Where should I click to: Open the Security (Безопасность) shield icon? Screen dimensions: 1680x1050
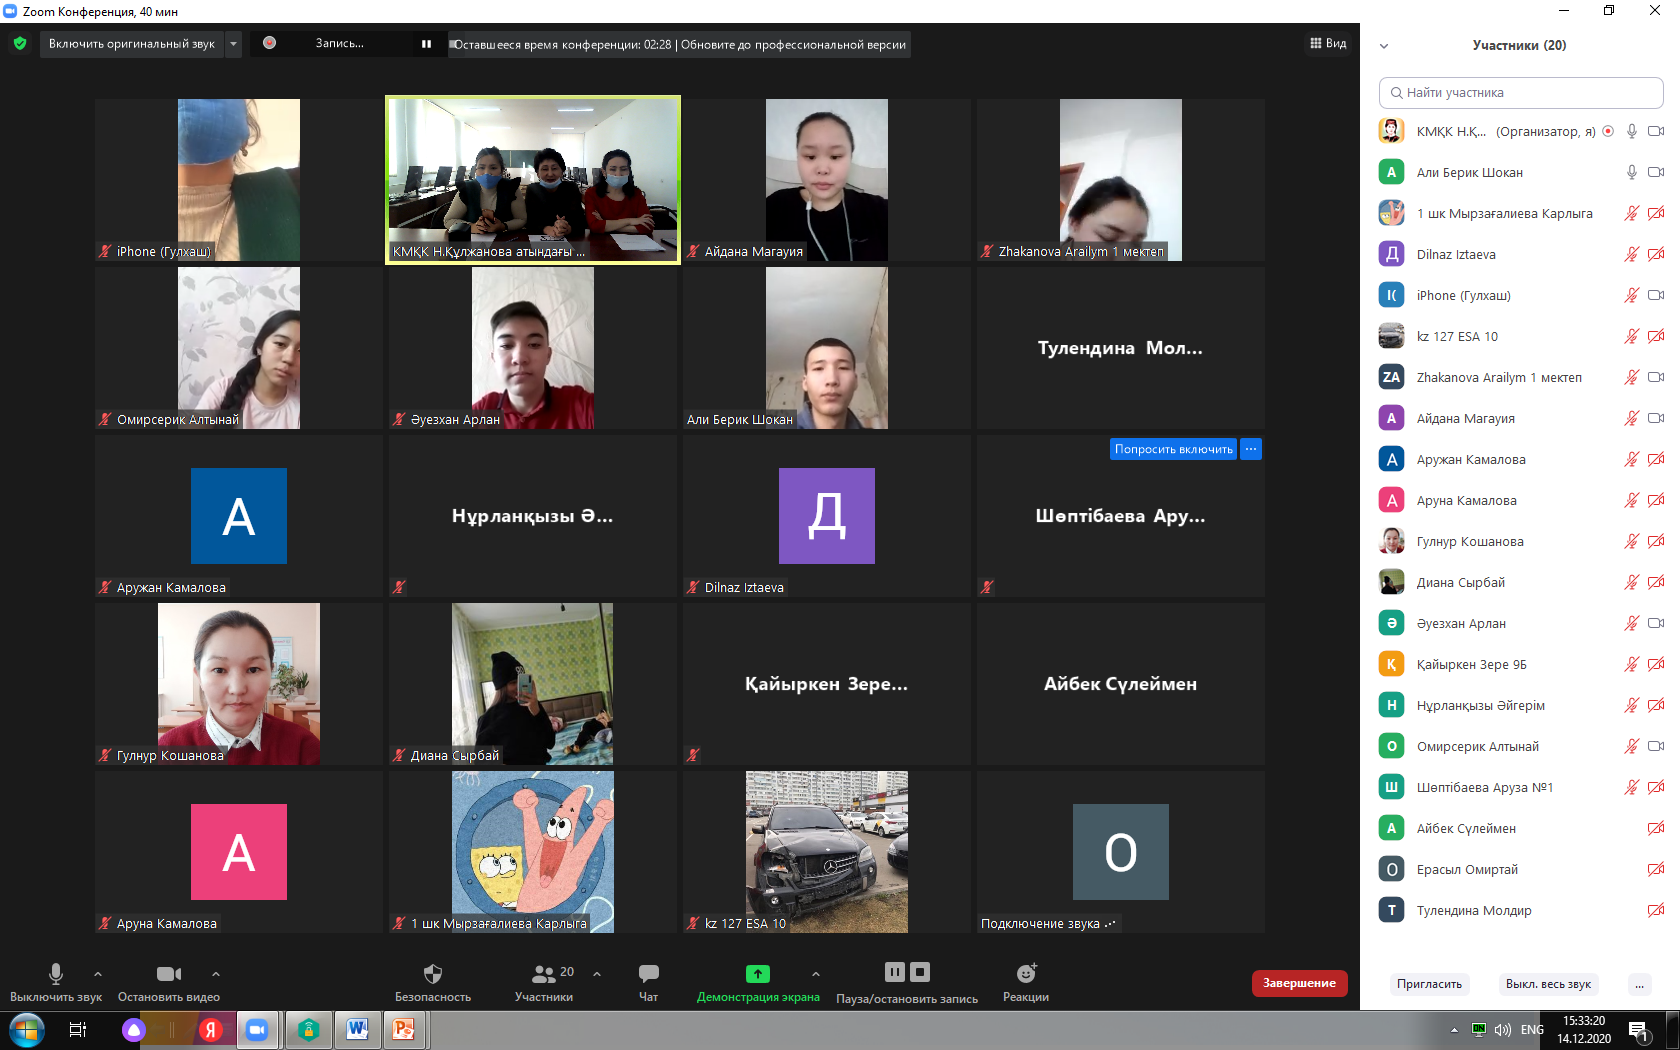[x=432, y=974]
